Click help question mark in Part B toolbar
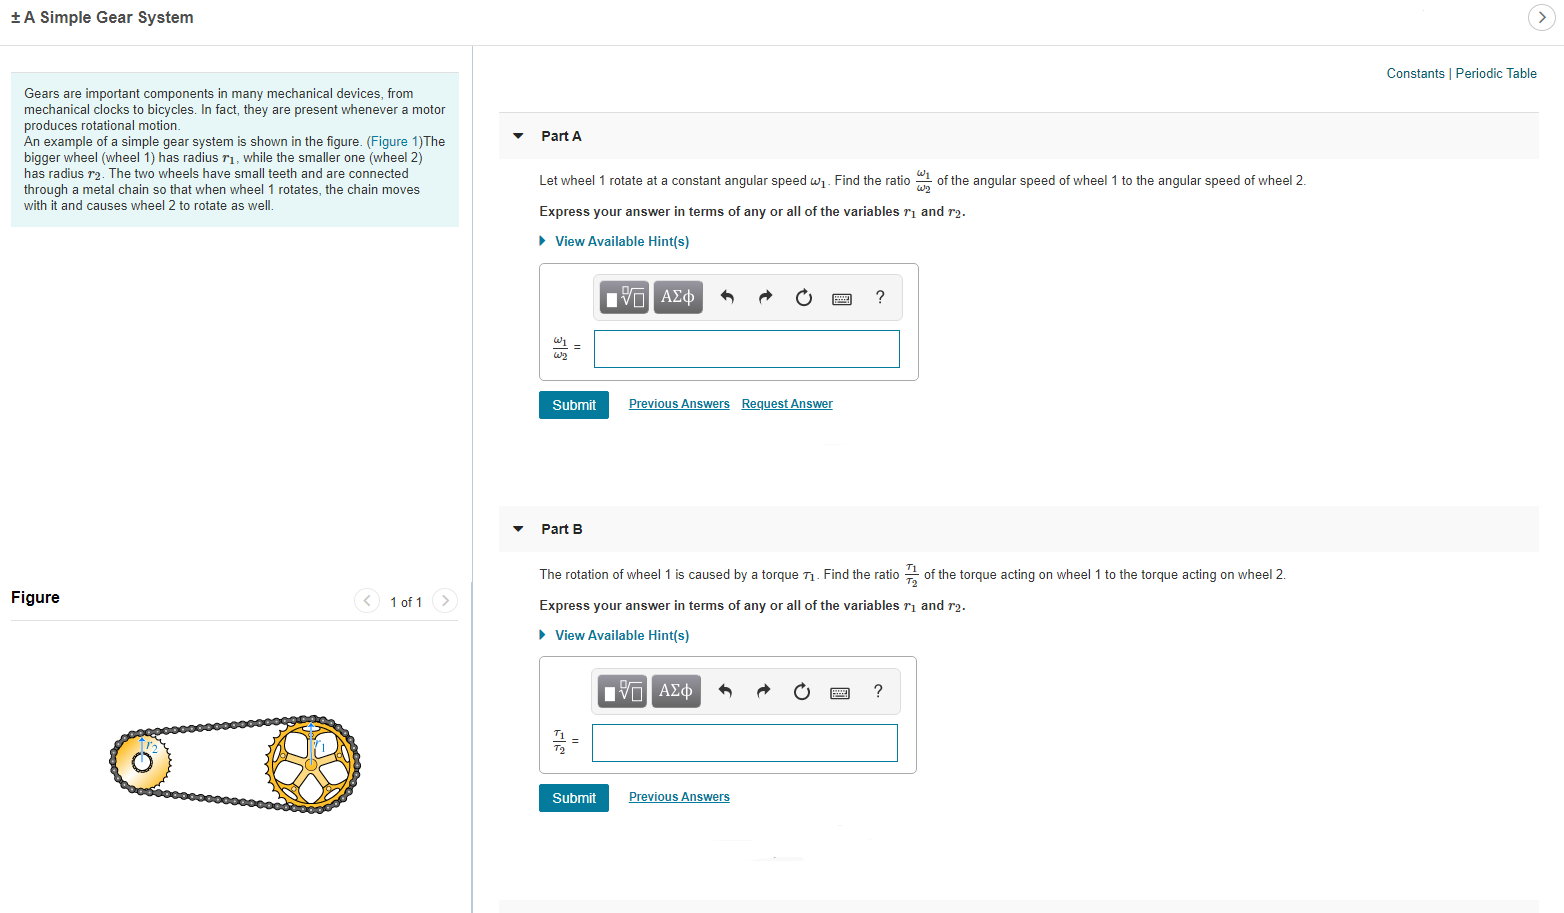 878,691
